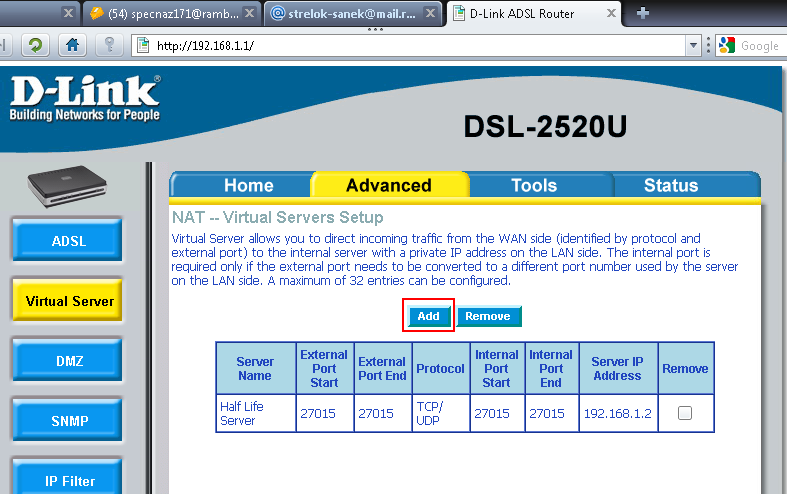
Task: Open the URL history dropdown arrow
Action: pyautogui.click(x=692, y=46)
